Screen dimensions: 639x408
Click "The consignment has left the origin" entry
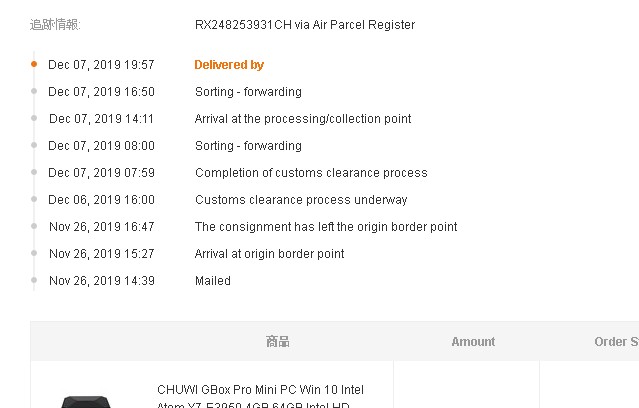pyautogui.click(x=326, y=227)
